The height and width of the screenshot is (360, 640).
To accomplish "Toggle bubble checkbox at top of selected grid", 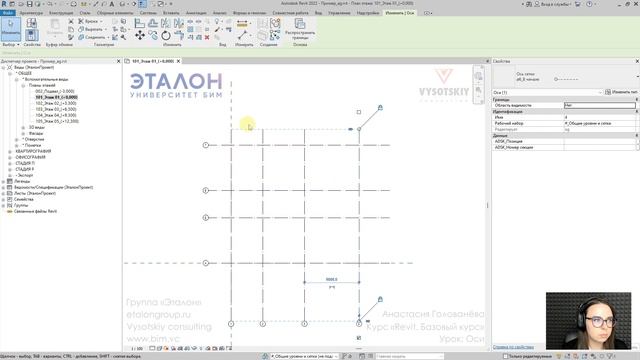I will [359, 112].
